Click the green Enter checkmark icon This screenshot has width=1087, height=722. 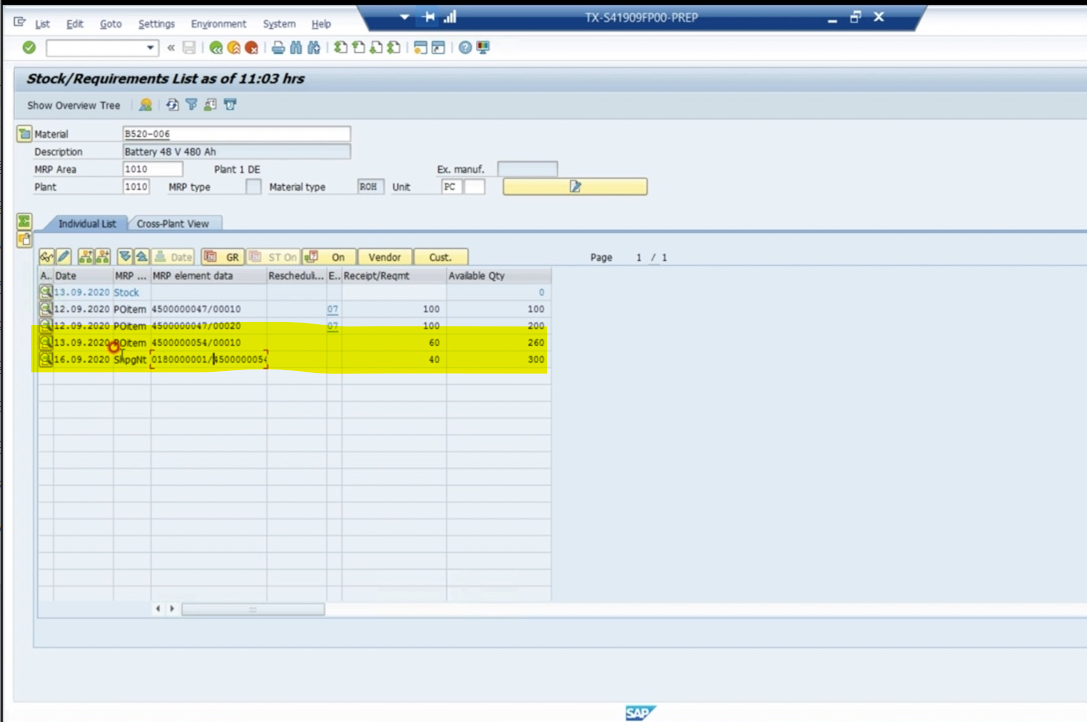tap(29, 47)
